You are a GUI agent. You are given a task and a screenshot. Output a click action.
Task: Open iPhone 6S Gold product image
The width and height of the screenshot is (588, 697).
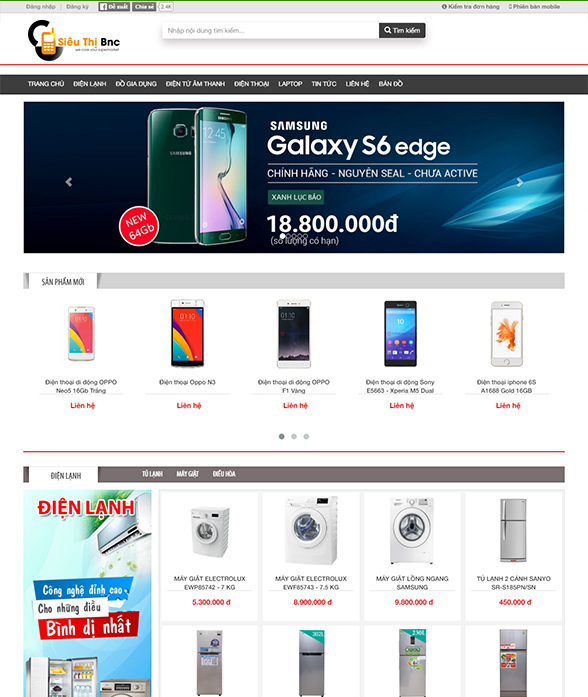[x=507, y=334]
